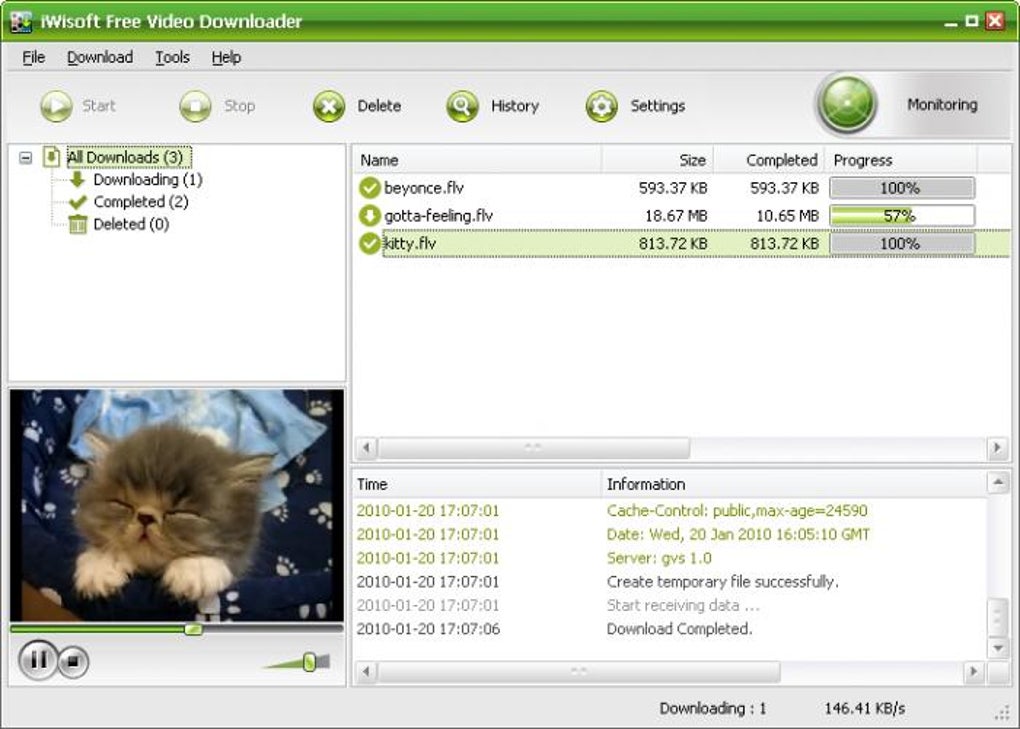Click the Progress column header
The height and width of the screenshot is (729, 1020).
click(901, 160)
